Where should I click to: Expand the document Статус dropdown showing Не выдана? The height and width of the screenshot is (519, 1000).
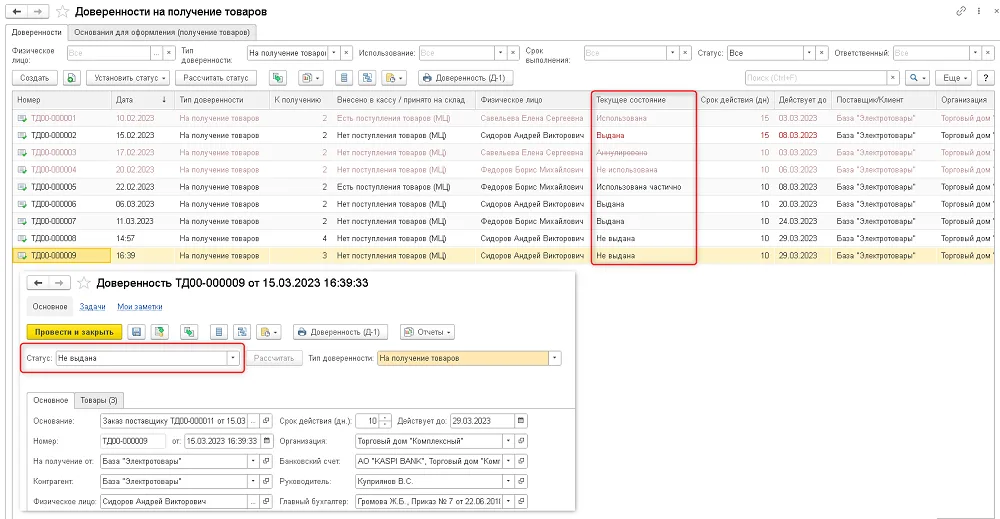coord(233,358)
